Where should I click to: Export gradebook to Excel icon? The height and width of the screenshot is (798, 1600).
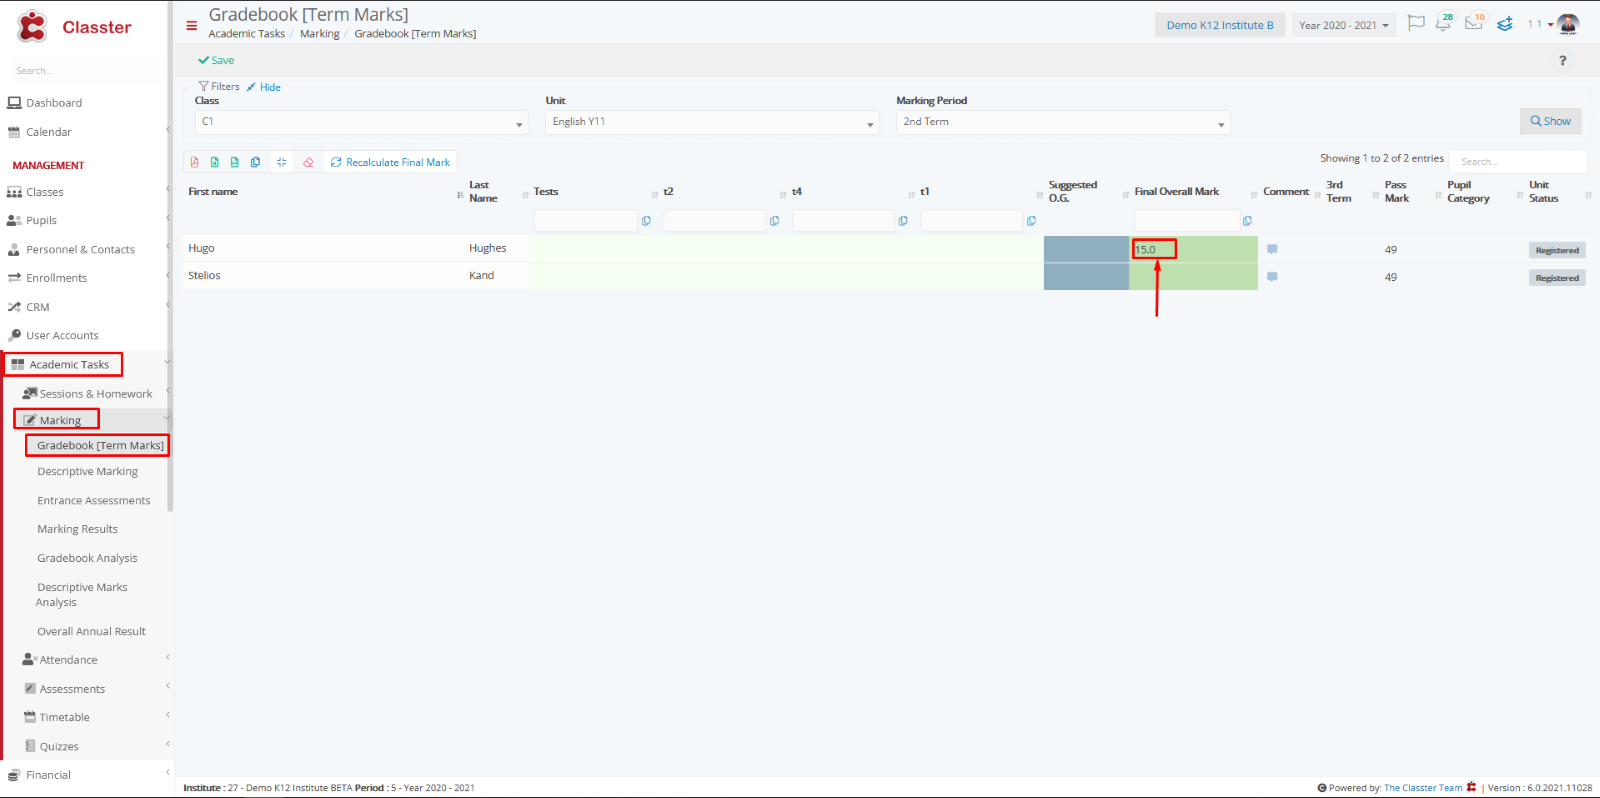coord(214,162)
